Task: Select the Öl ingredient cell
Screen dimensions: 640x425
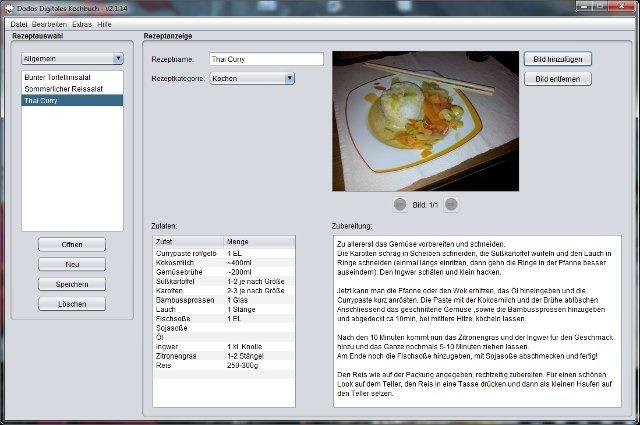Action: click(x=189, y=337)
